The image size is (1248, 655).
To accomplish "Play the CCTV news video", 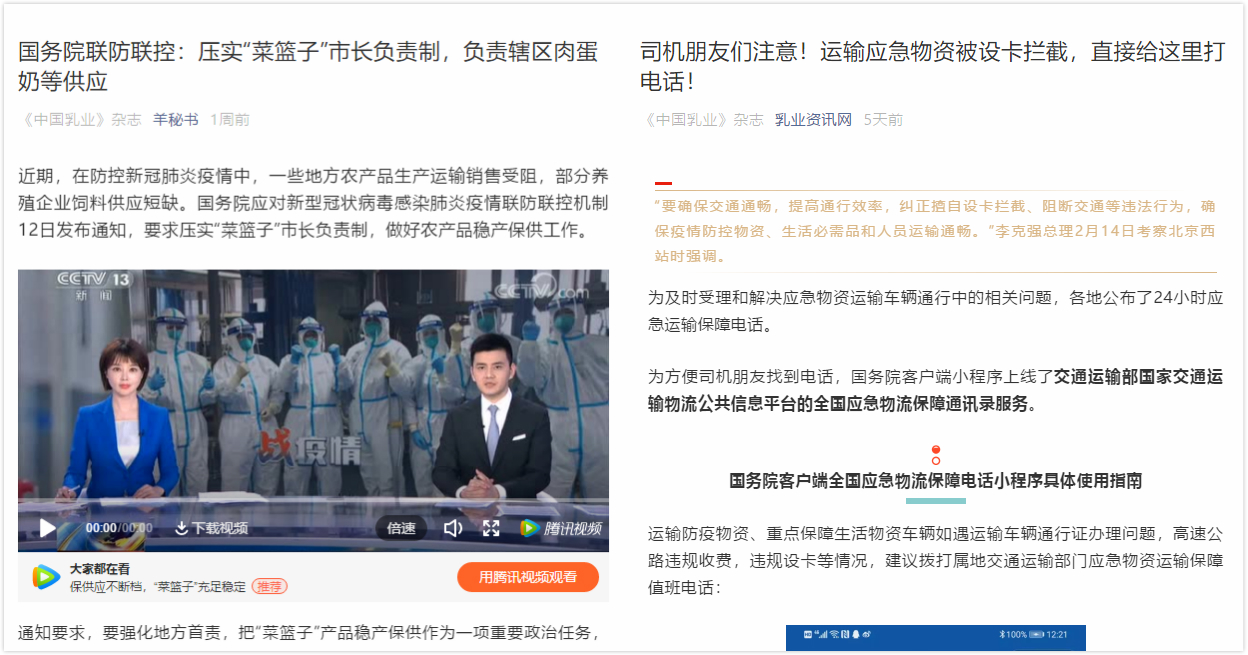I will pos(47,528).
